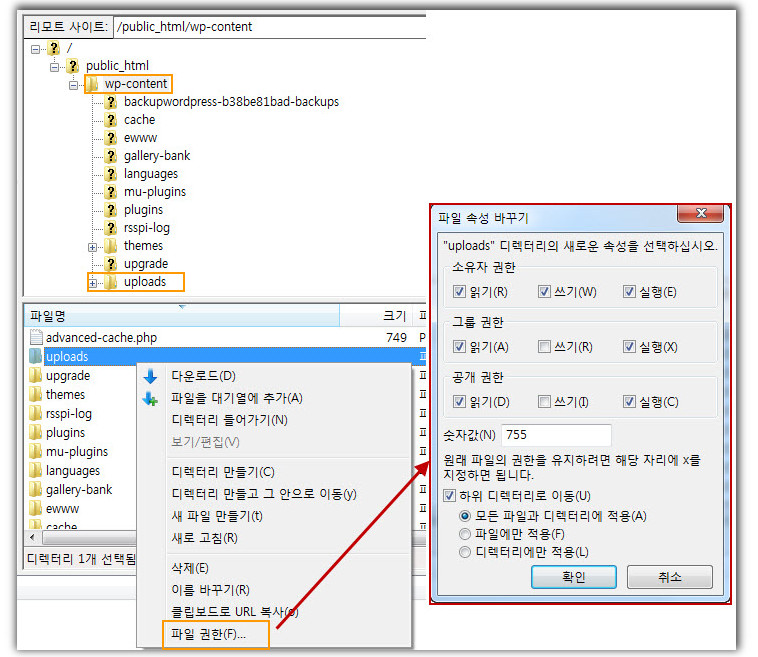Click the folder icon next to themes in tree
This screenshot has width=758, height=657.
point(110,246)
